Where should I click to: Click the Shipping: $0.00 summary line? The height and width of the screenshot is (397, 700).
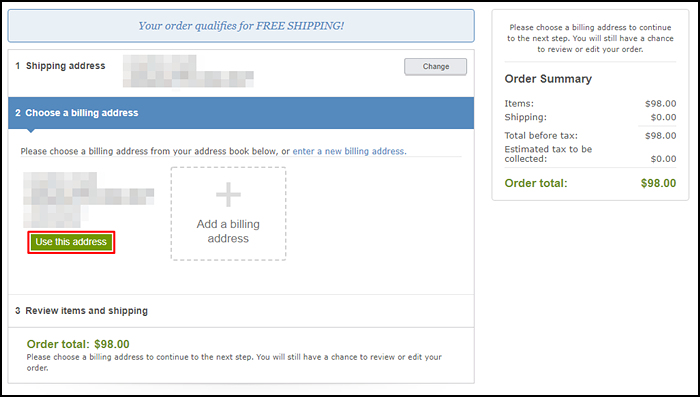(x=590, y=117)
